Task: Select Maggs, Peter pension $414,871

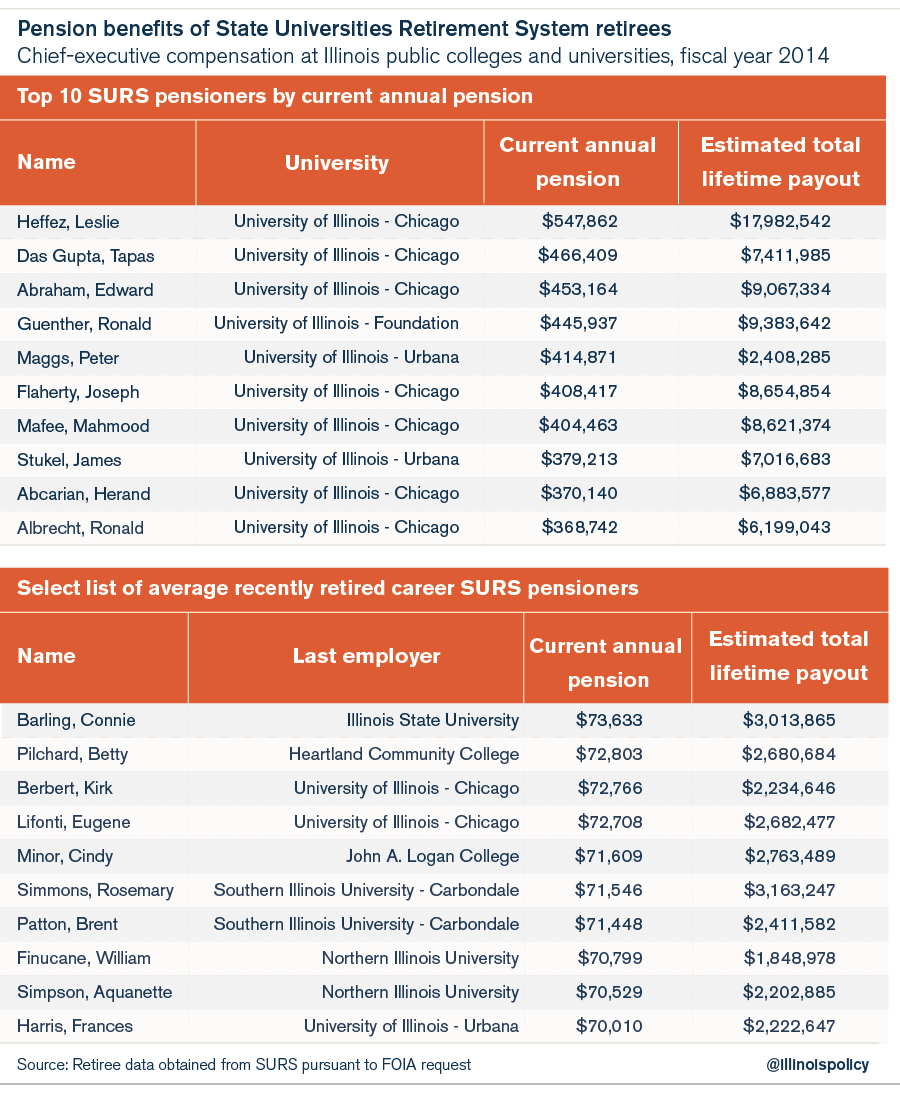Action: 578,357
